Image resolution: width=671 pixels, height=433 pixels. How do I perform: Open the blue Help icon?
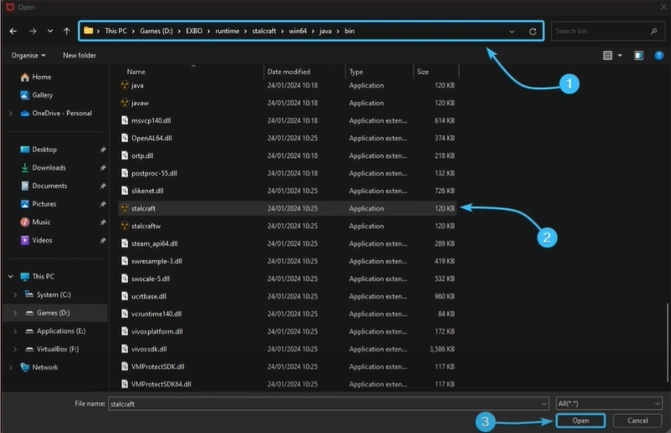pos(659,56)
